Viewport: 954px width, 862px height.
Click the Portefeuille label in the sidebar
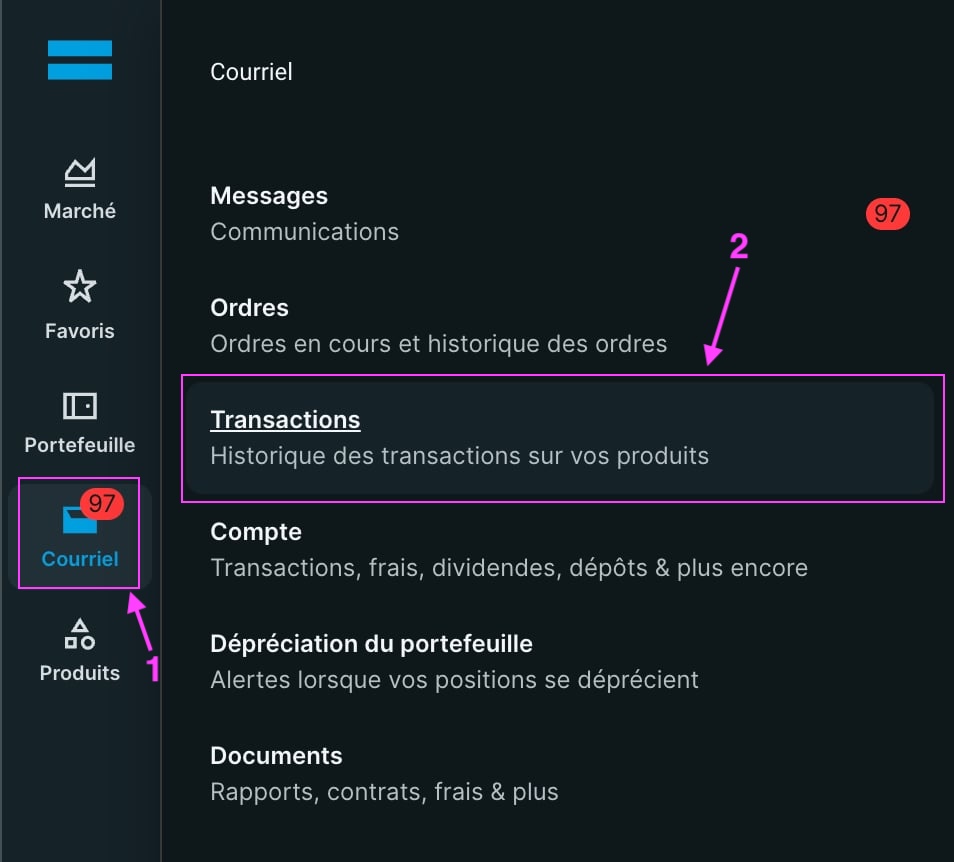tap(80, 445)
